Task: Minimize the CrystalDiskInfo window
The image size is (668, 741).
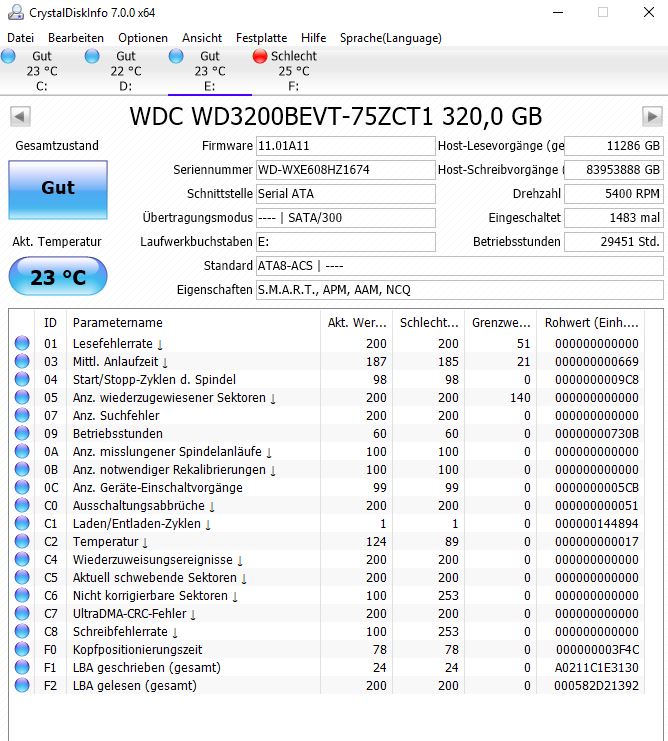Action: coord(558,12)
